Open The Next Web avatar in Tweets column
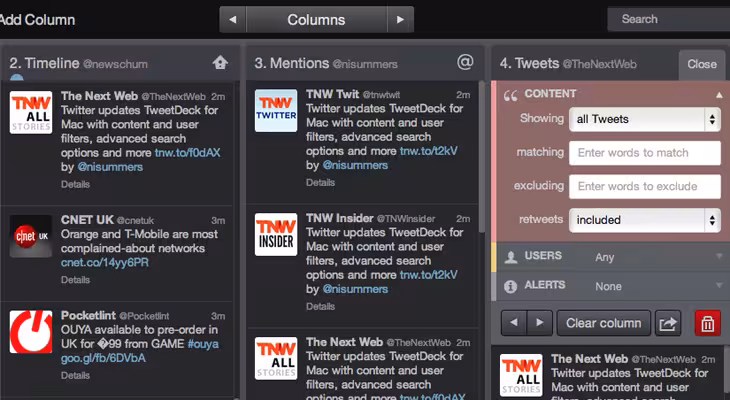This screenshot has width=730, height=400. [521, 375]
